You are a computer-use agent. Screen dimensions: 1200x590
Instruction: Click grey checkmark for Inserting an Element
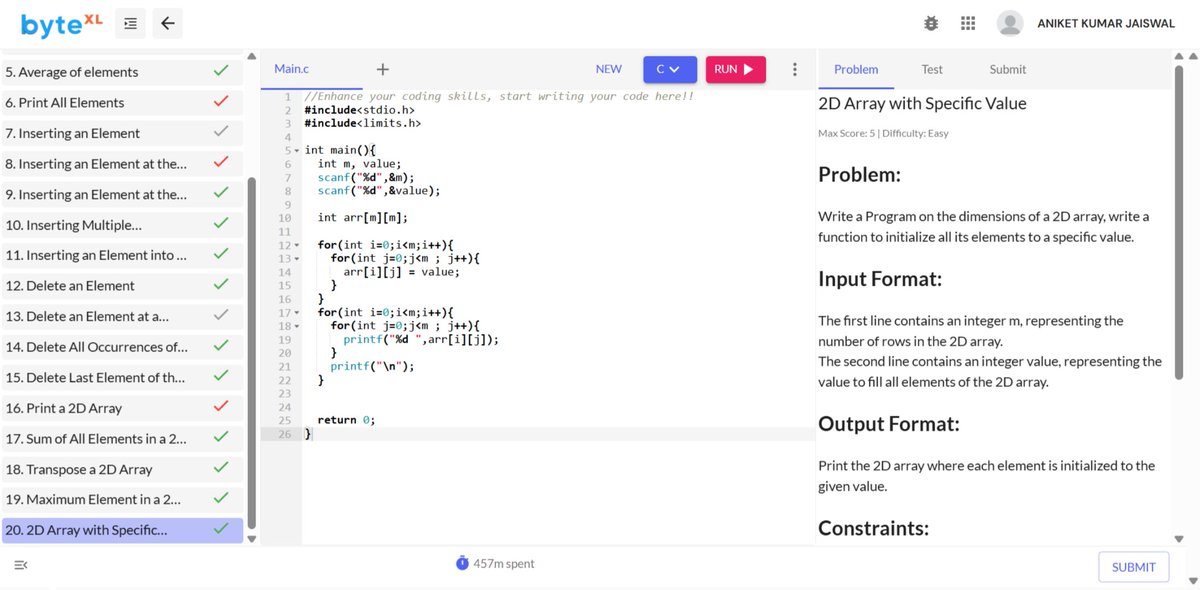221,132
